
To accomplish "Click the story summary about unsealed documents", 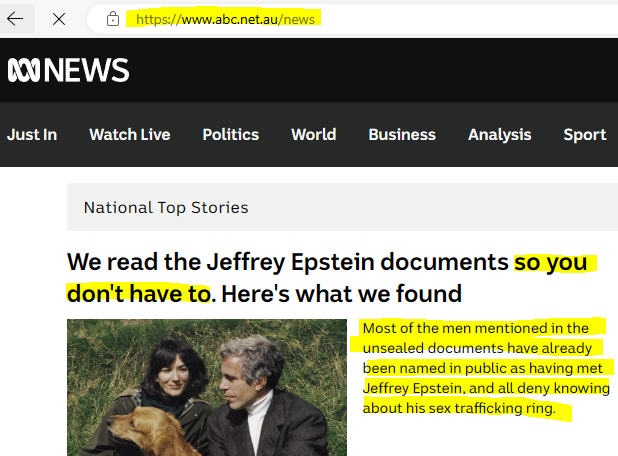I will click(x=486, y=368).
